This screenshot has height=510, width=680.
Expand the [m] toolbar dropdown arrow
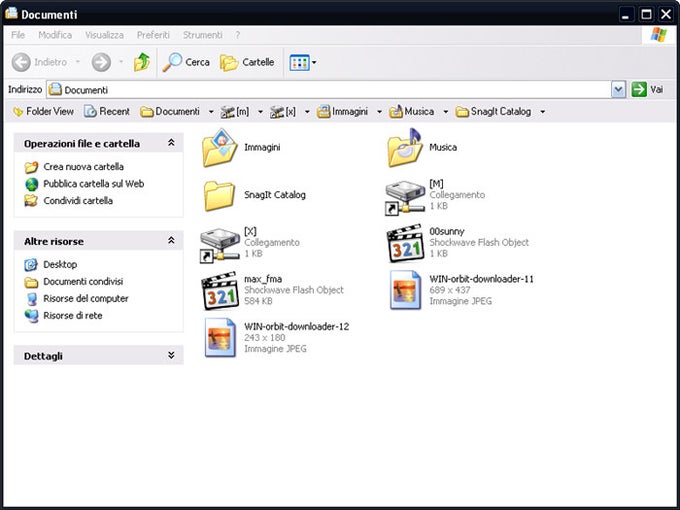pos(260,112)
